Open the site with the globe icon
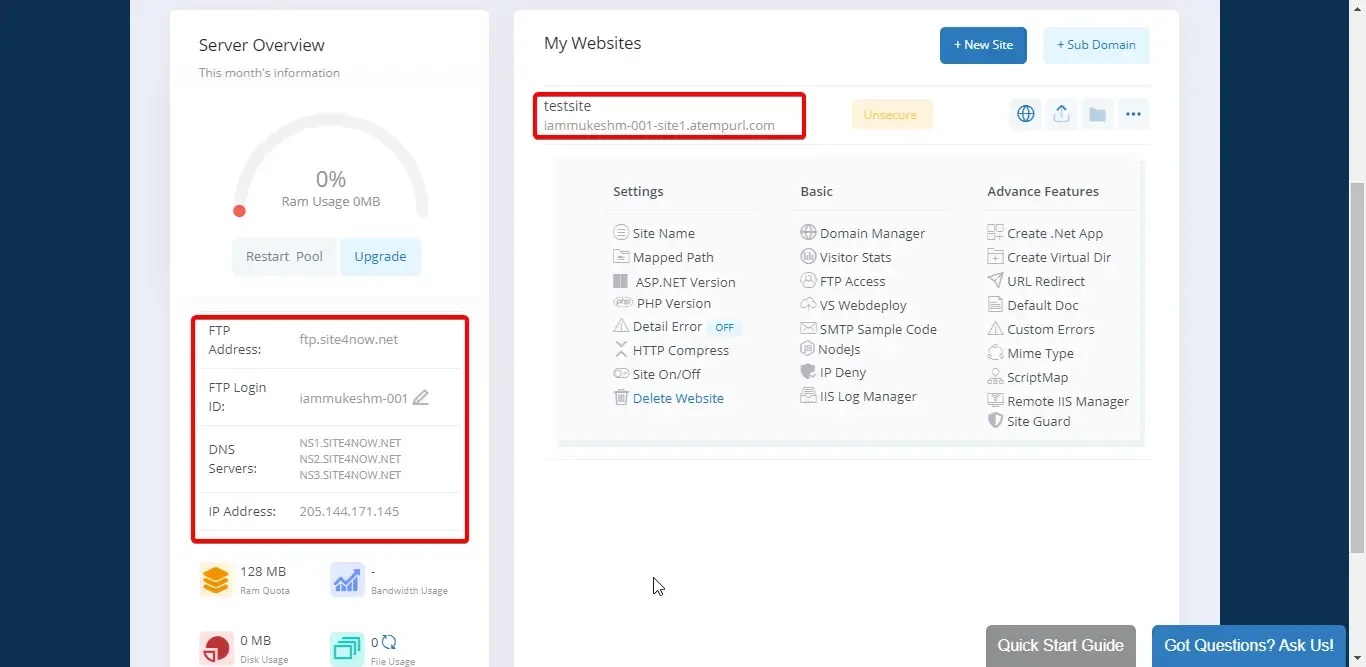The image size is (1366, 667). pyautogui.click(x=1025, y=114)
